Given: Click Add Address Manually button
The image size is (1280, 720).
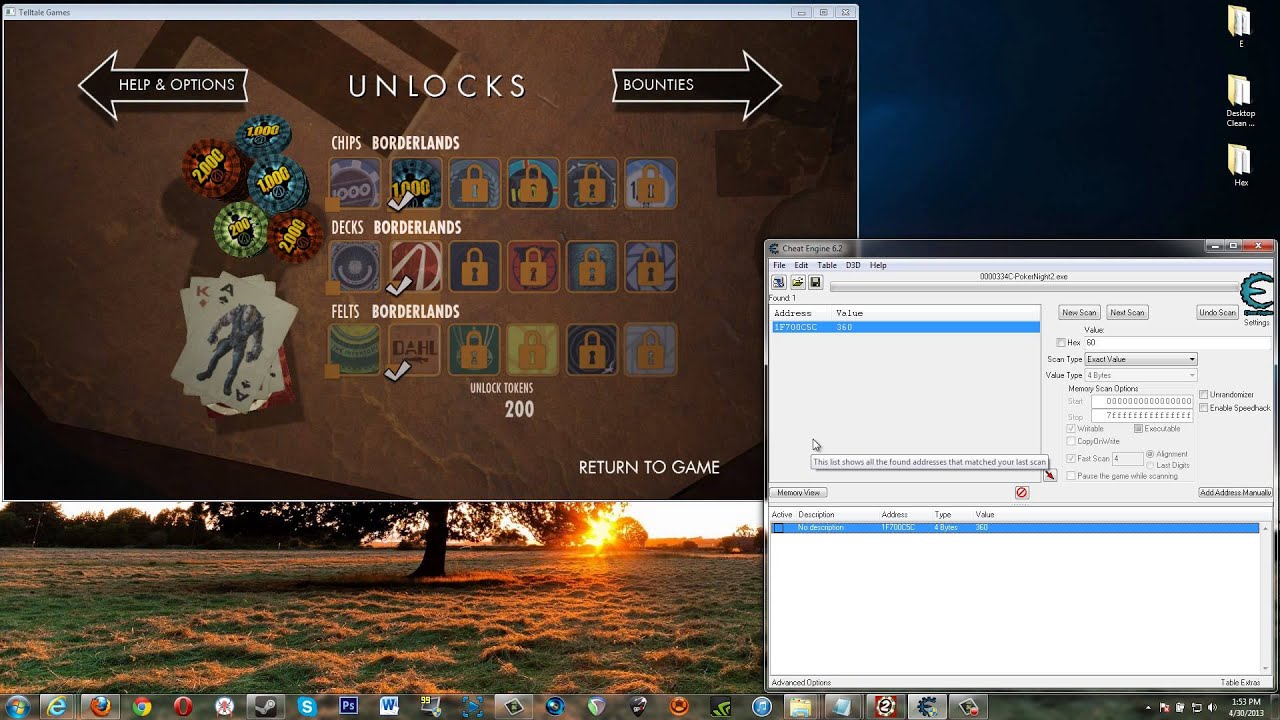Looking at the screenshot, I should pyautogui.click(x=1235, y=493).
